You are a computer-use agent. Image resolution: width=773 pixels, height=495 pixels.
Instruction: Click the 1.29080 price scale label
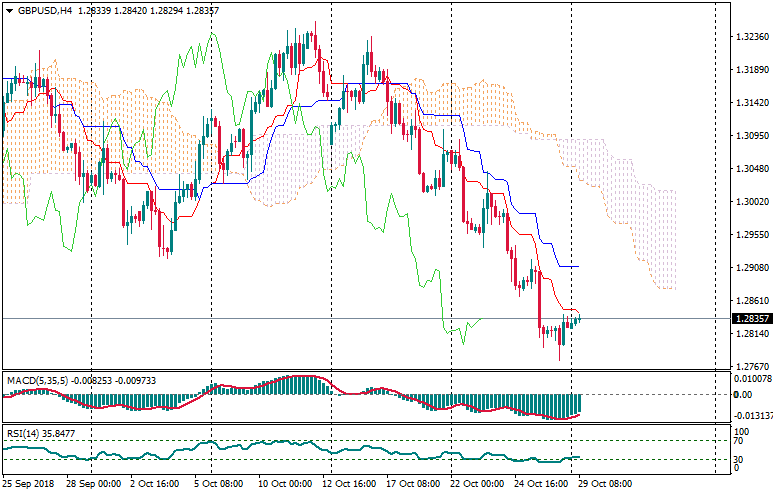(x=750, y=268)
